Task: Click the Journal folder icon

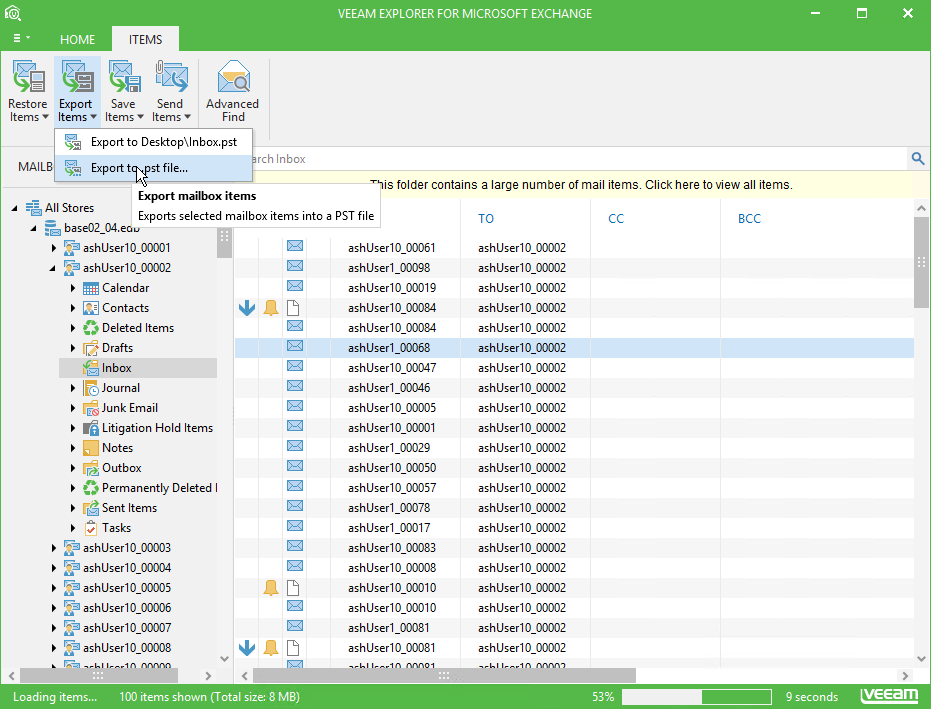Action: (91, 388)
